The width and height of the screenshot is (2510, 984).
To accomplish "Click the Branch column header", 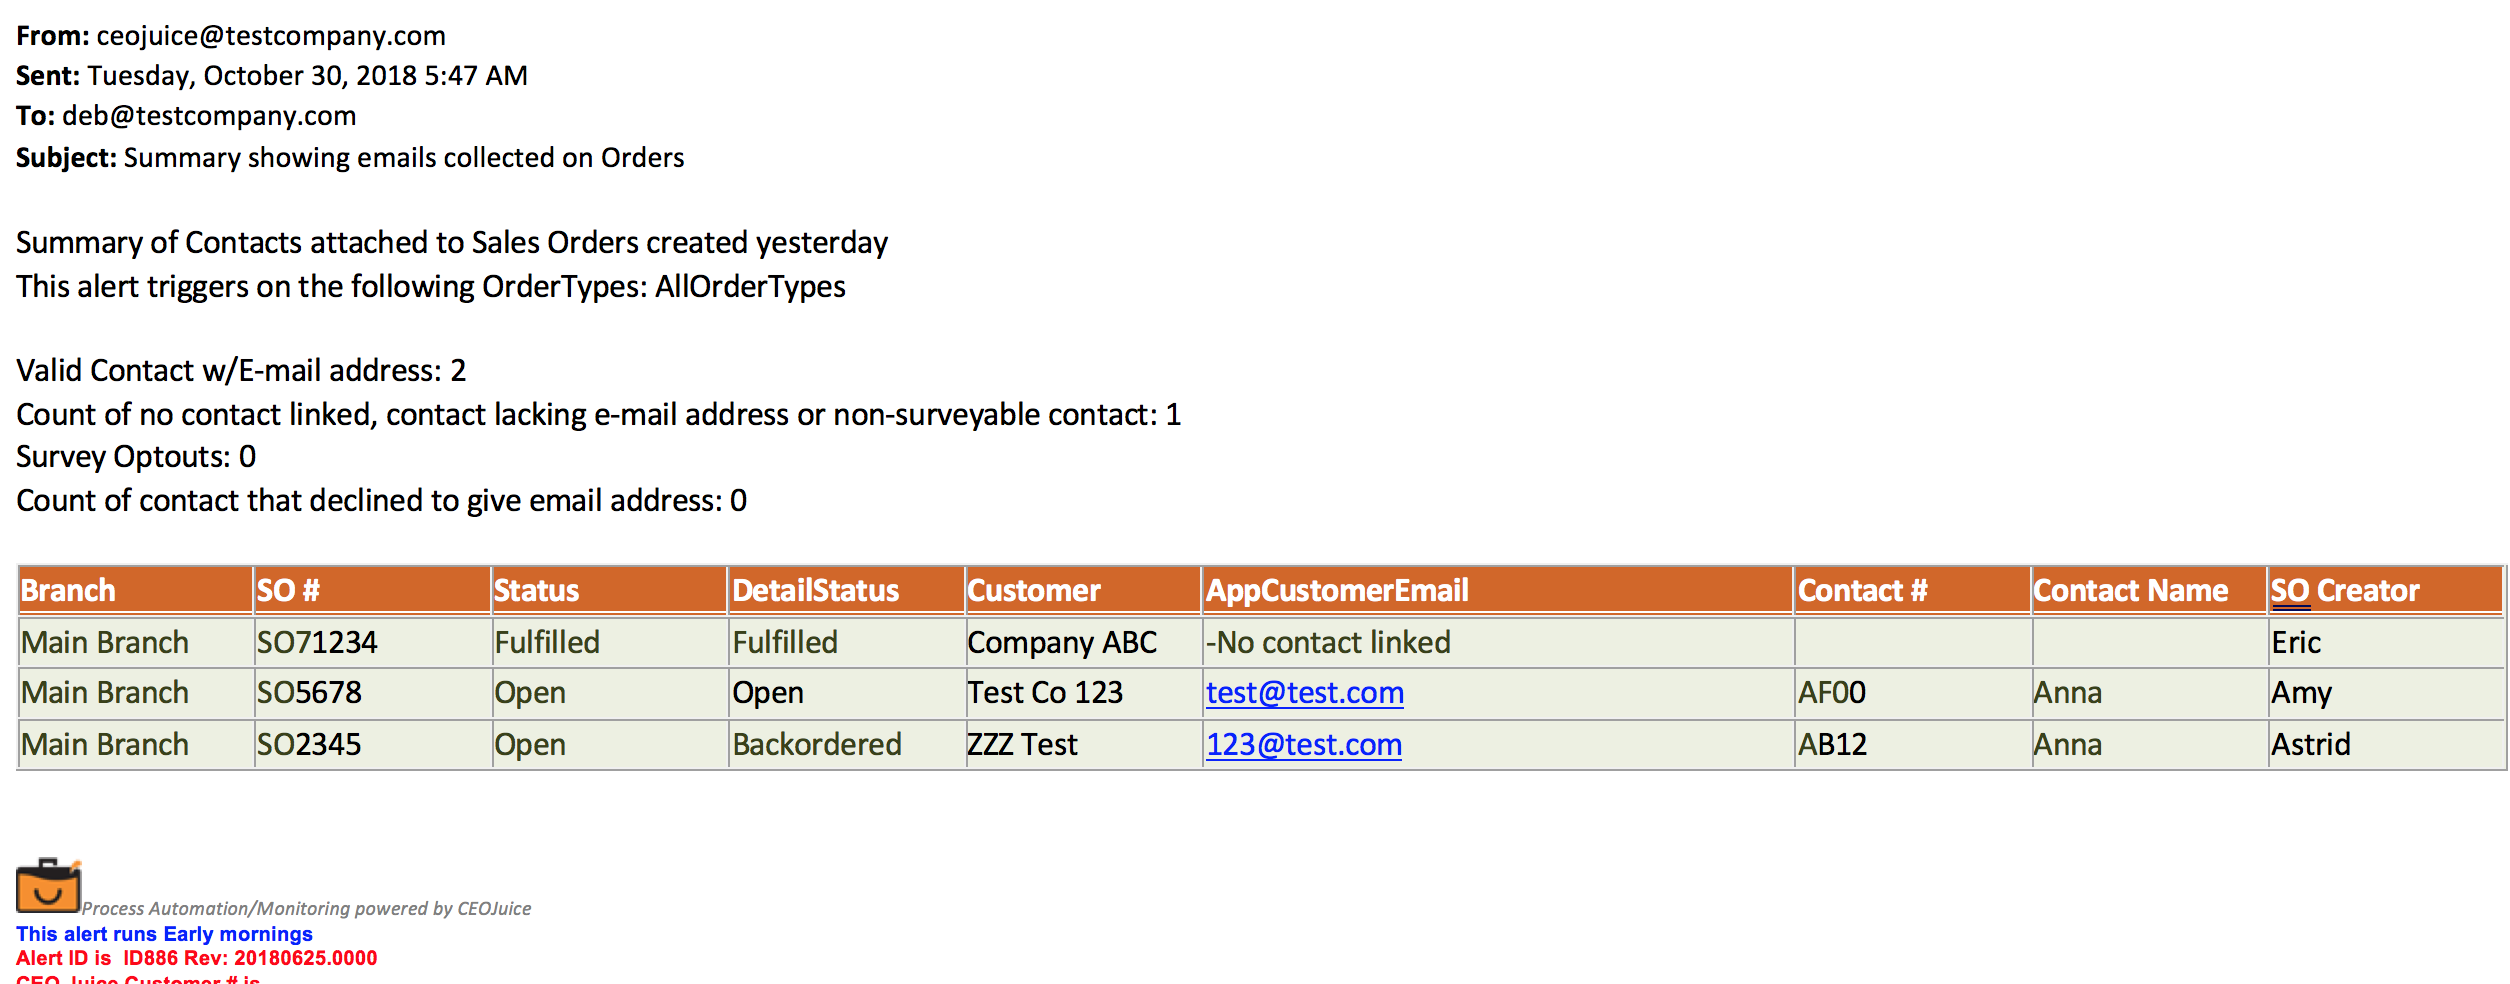I will pos(135,590).
